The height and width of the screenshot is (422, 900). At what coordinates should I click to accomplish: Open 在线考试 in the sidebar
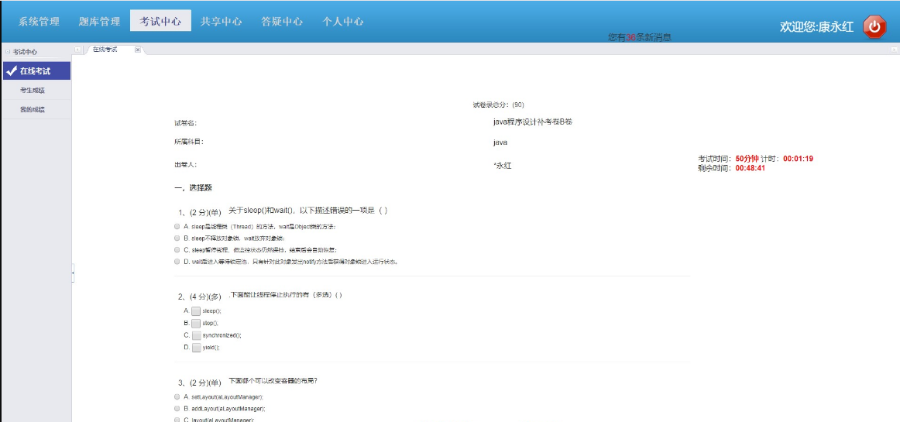pyautogui.click(x=37, y=71)
